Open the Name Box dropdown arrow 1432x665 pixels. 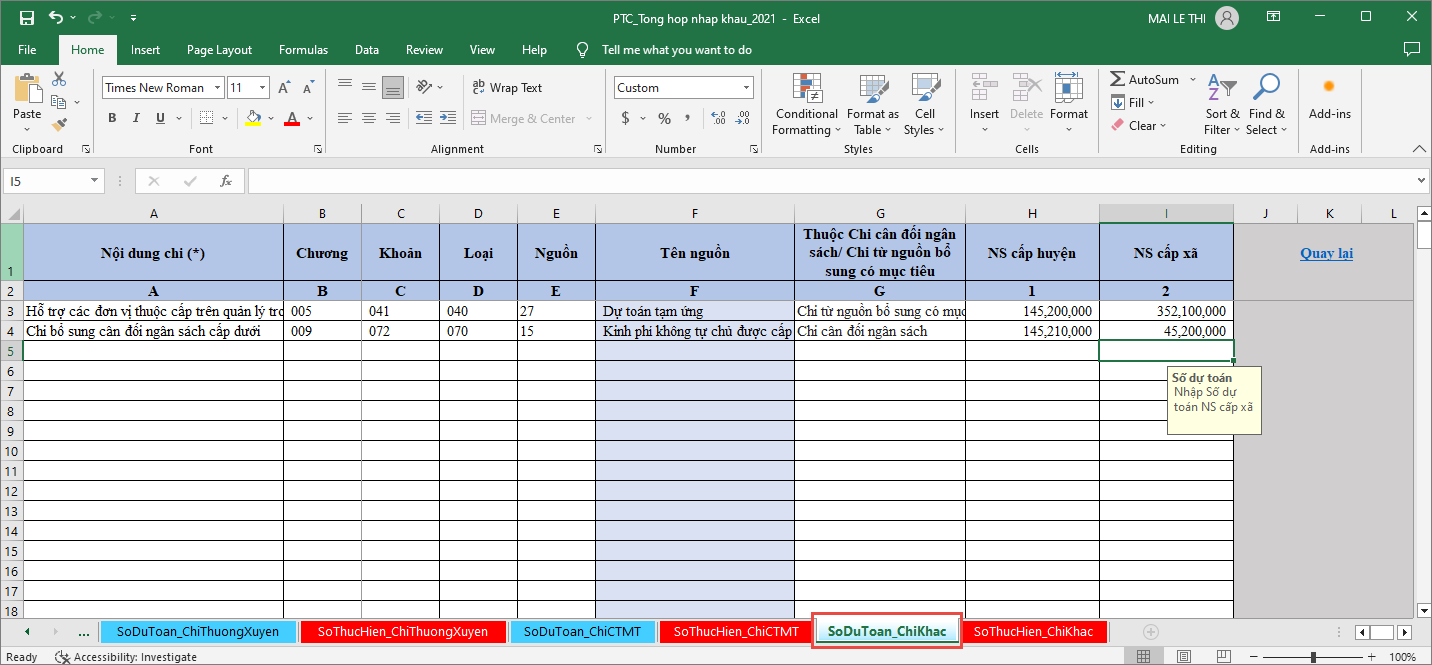[95, 181]
